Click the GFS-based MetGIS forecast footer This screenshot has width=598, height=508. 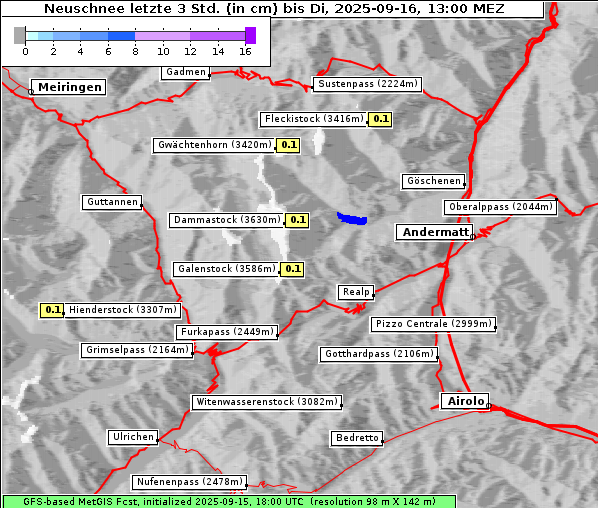[229, 502]
